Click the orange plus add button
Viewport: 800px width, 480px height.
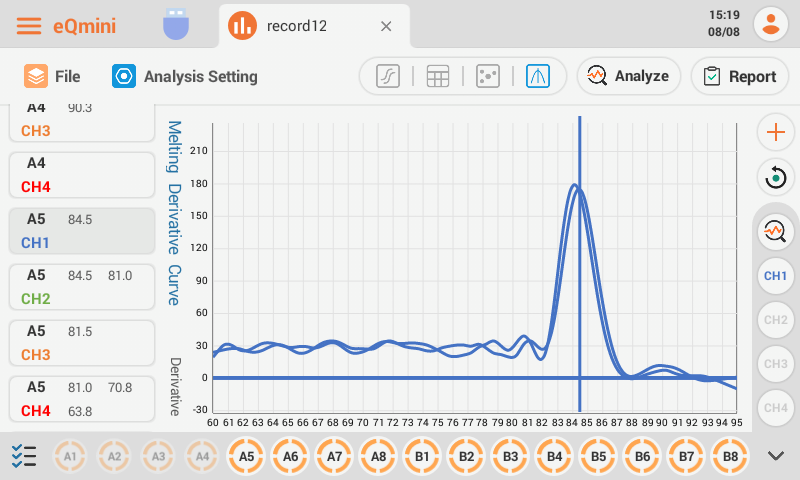point(775,132)
